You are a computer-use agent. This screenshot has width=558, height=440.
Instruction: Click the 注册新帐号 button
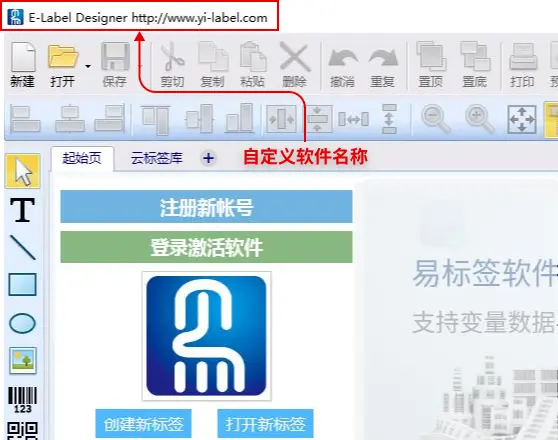click(x=206, y=207)
